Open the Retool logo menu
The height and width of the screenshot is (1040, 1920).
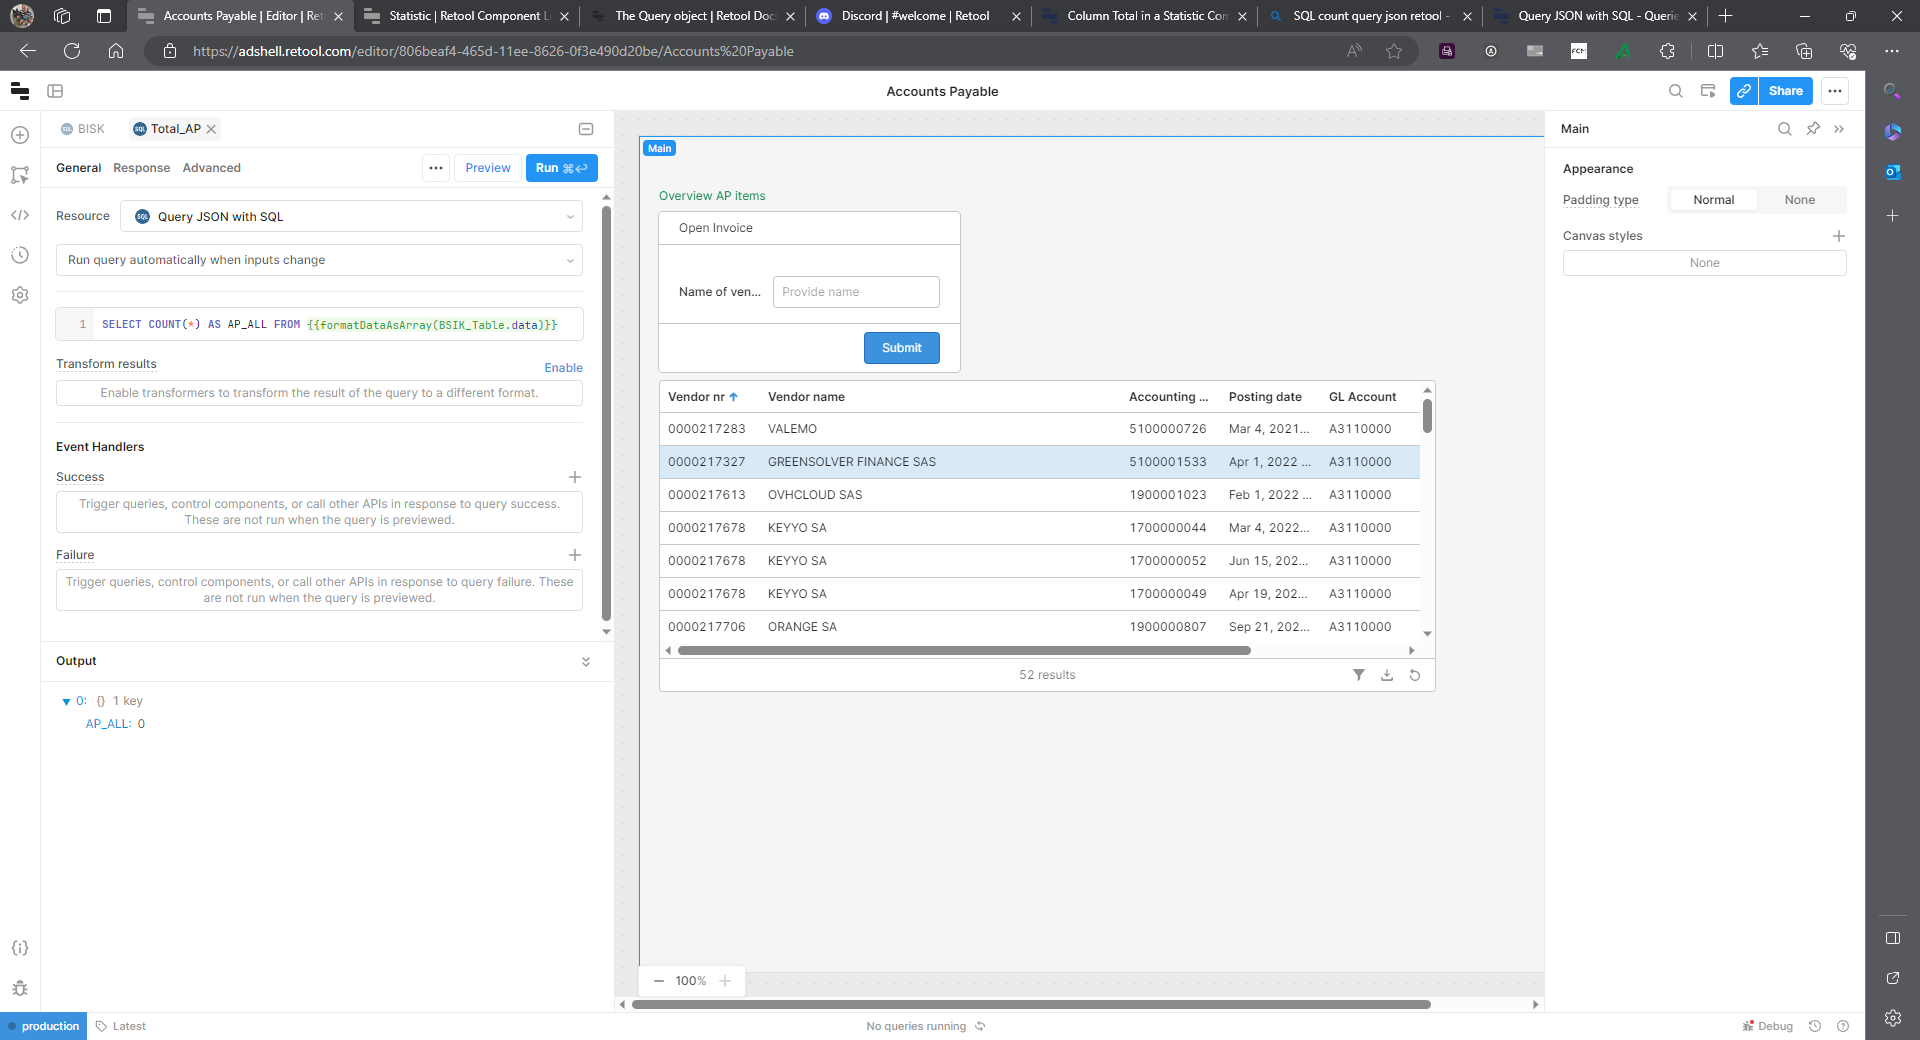tap(20, 91)
